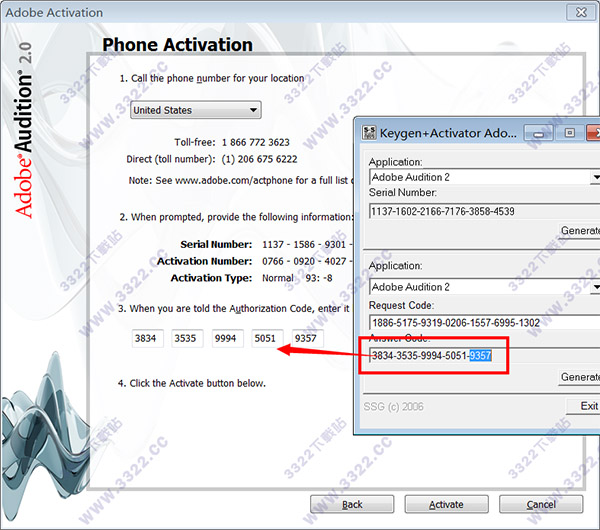This screenshot has width=600, height=530.
Task: Click the SSG (c) 2006 label
Action: click(x=393, y=406)
